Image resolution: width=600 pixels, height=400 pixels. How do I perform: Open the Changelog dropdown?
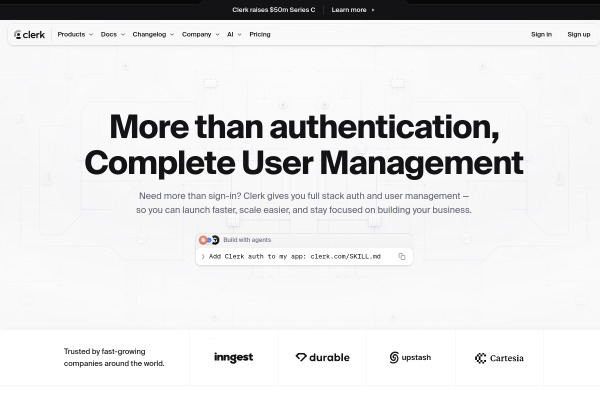pos(153,34)
